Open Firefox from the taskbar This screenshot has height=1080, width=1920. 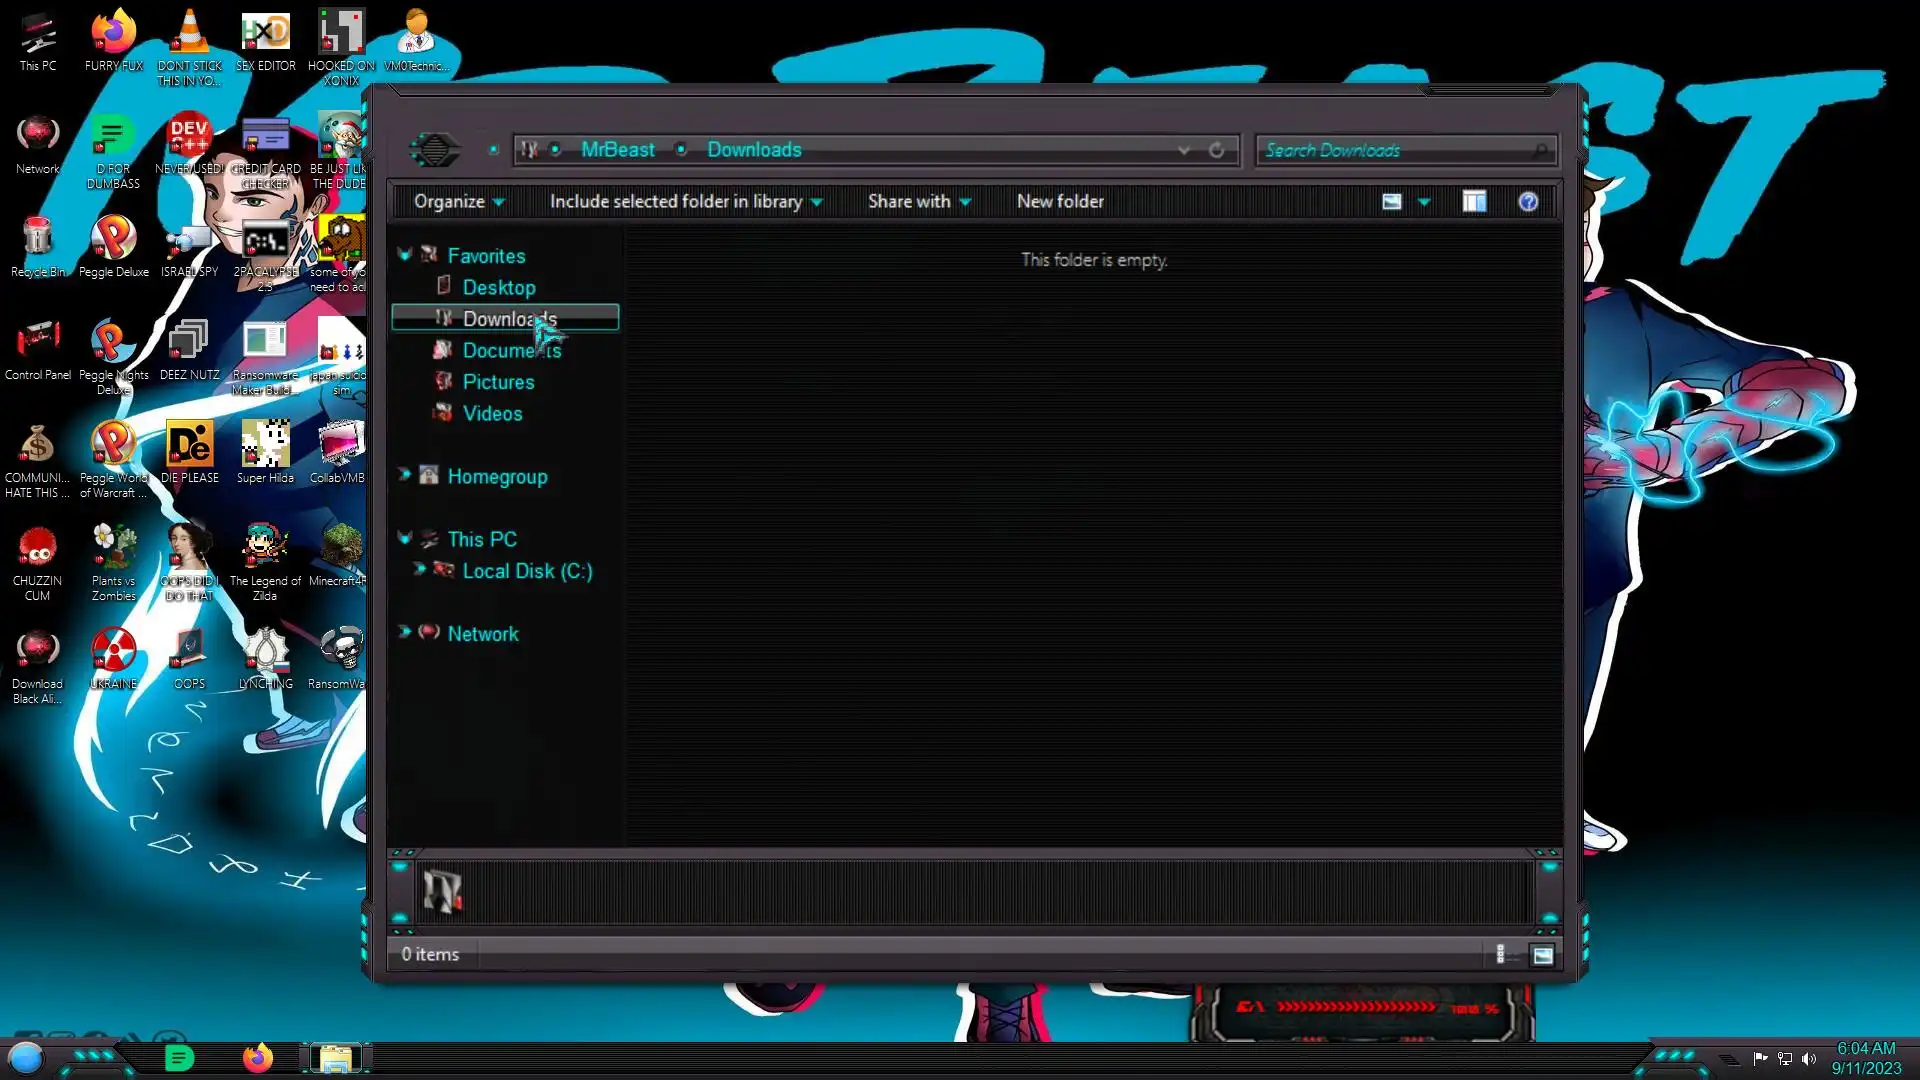coord(258,1058)
